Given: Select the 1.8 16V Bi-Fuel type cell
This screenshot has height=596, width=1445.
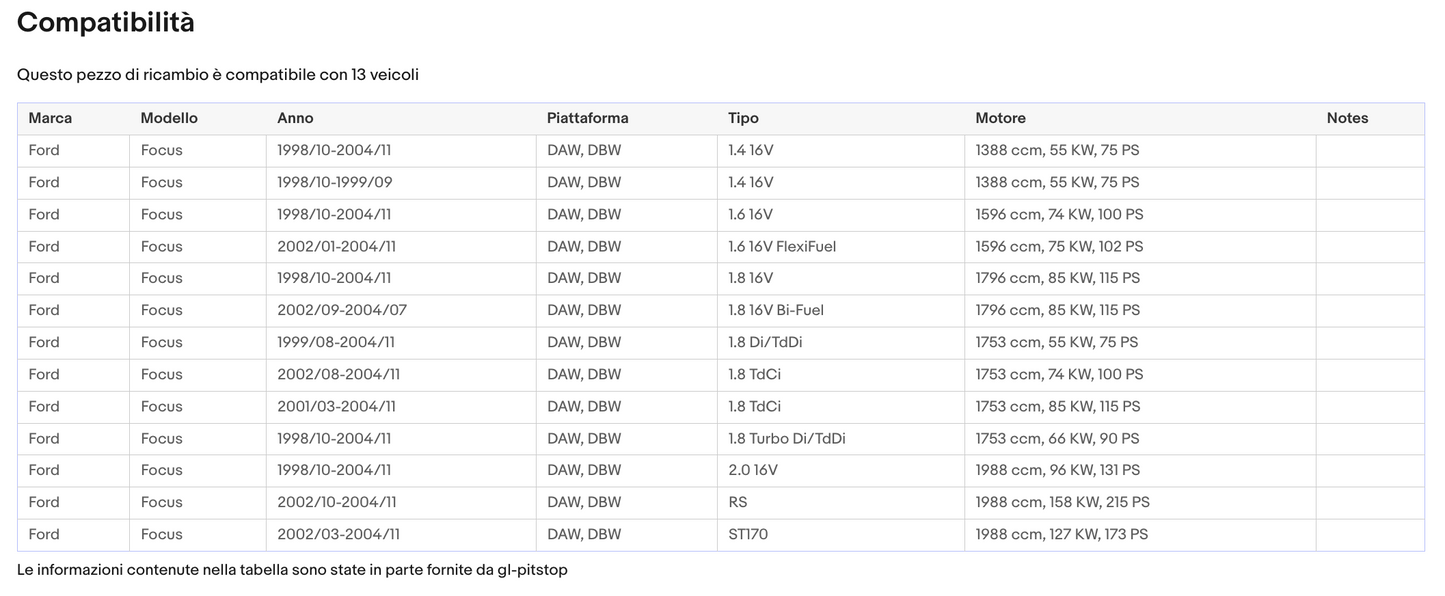Looking at the screenshot, I should (x=776, y=310).
